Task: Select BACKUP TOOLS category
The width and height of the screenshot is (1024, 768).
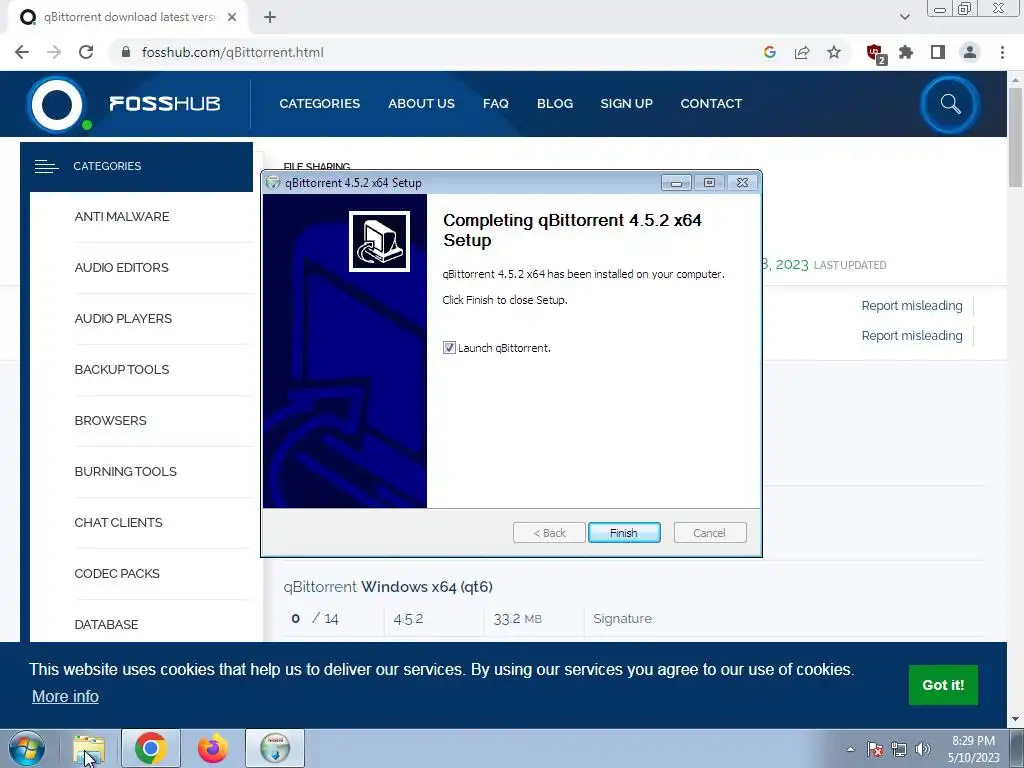Action: point(122,370)
